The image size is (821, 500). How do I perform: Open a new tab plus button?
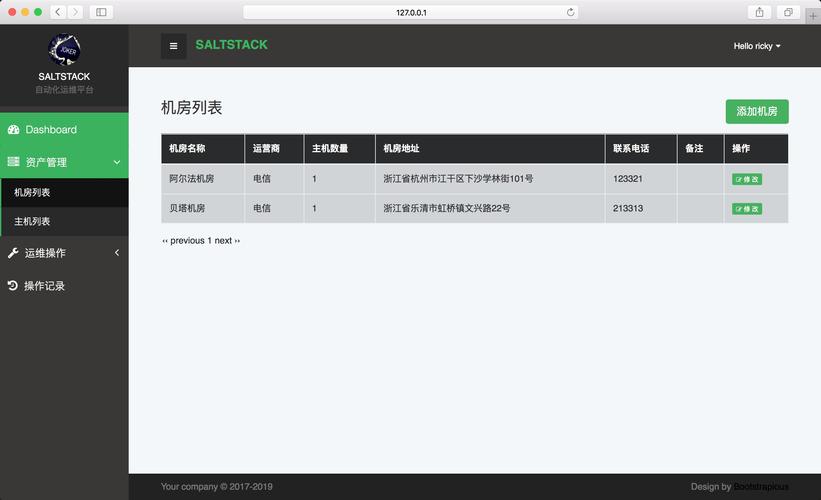coord(813,16)
